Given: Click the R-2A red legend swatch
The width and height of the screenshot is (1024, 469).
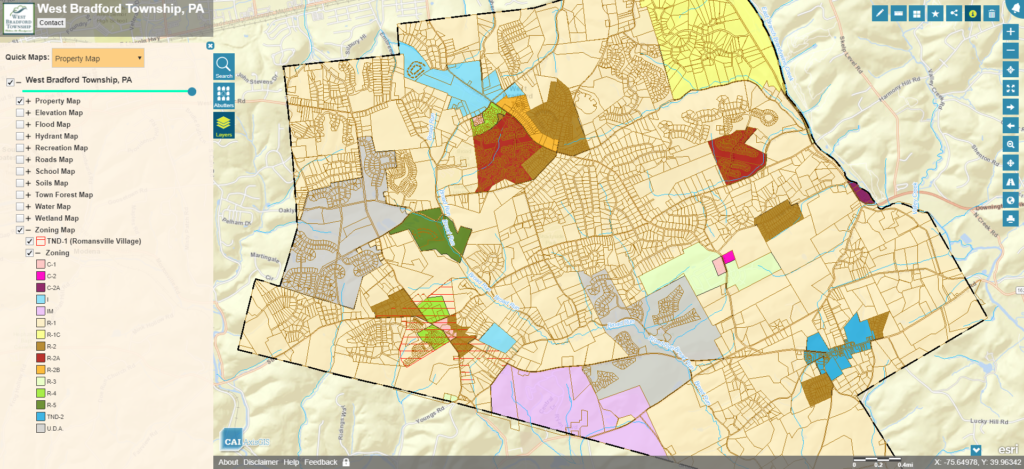Looking at the screenshot, I should click(x=40, y=358).
